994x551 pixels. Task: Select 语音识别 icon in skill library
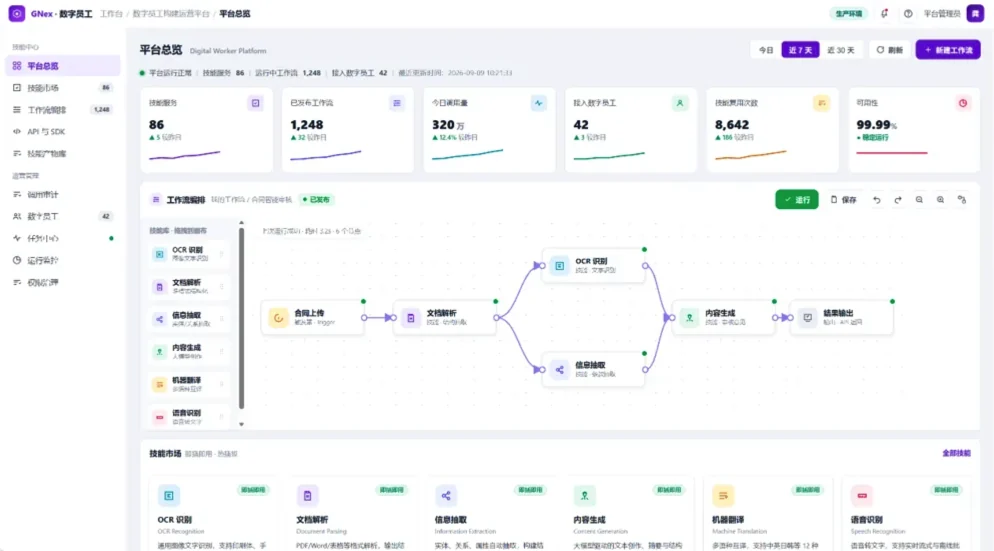[x=159, y=417]
